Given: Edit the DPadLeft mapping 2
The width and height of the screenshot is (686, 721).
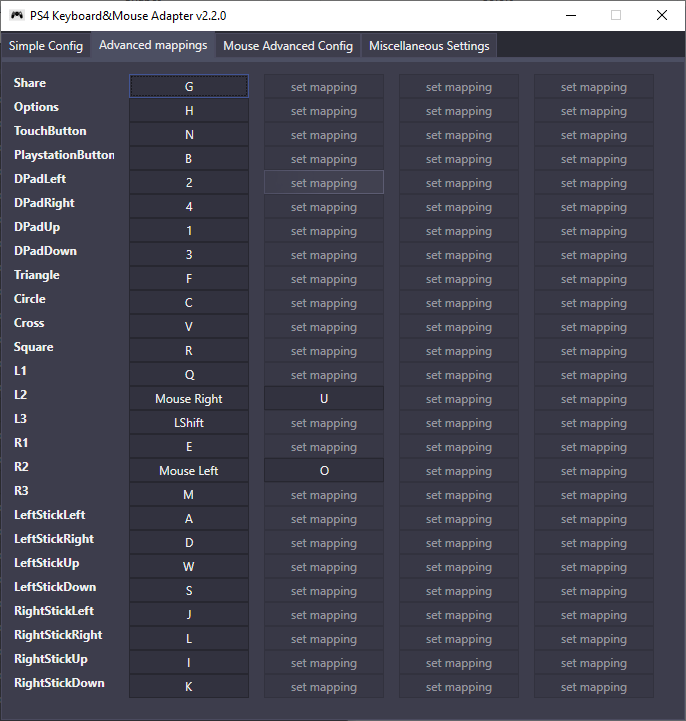Looking at the screenshot, I should [x=189, y=182].
